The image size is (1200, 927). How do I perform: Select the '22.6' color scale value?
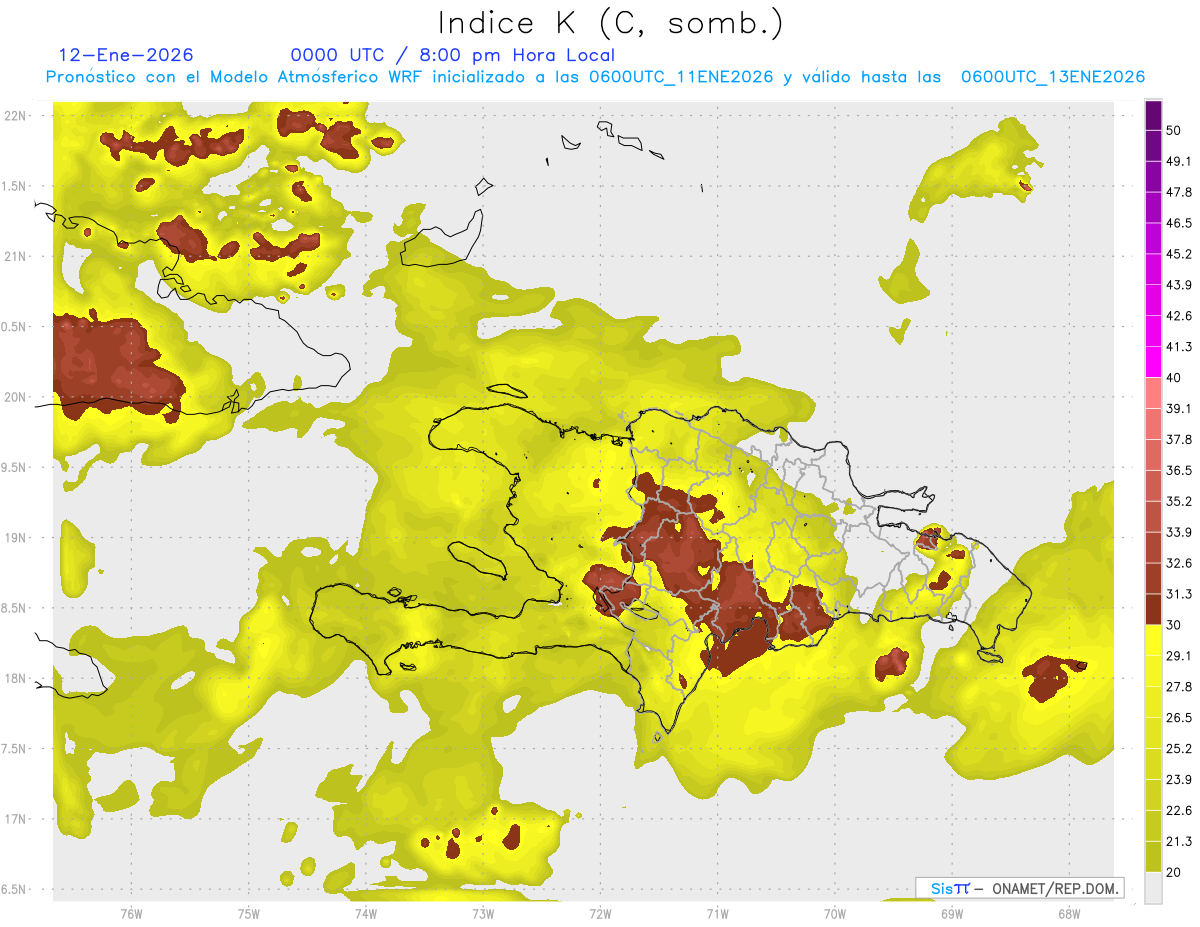[x=1179, y=810]
